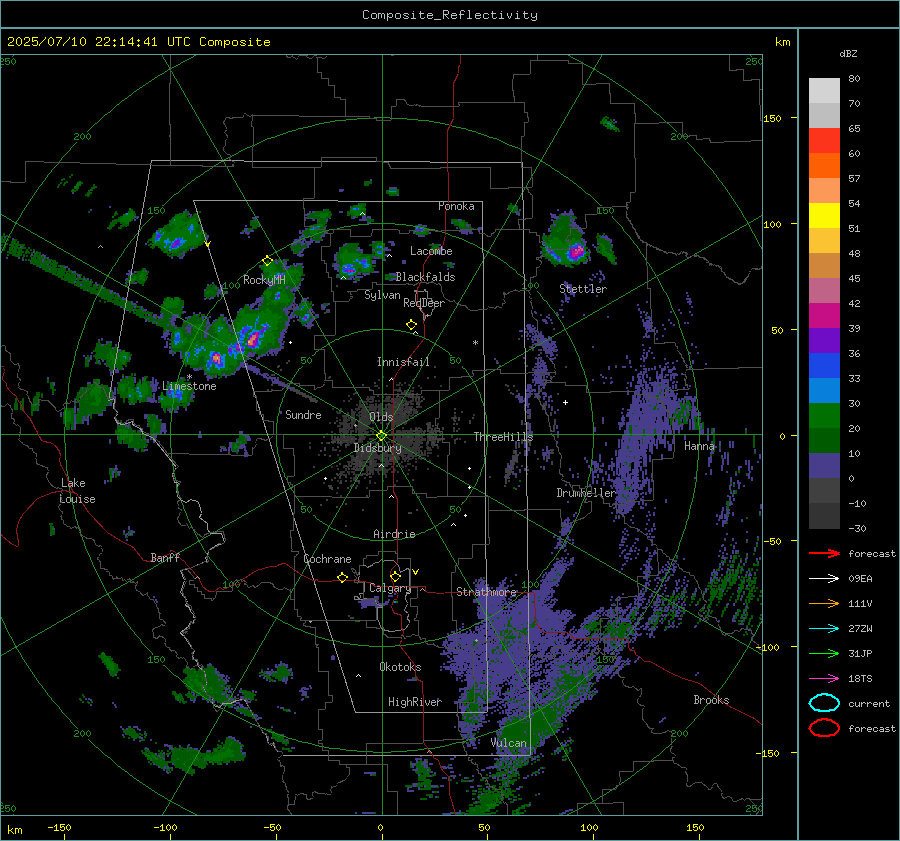
Task: Click the Banff town label
Action: point(165,557)
